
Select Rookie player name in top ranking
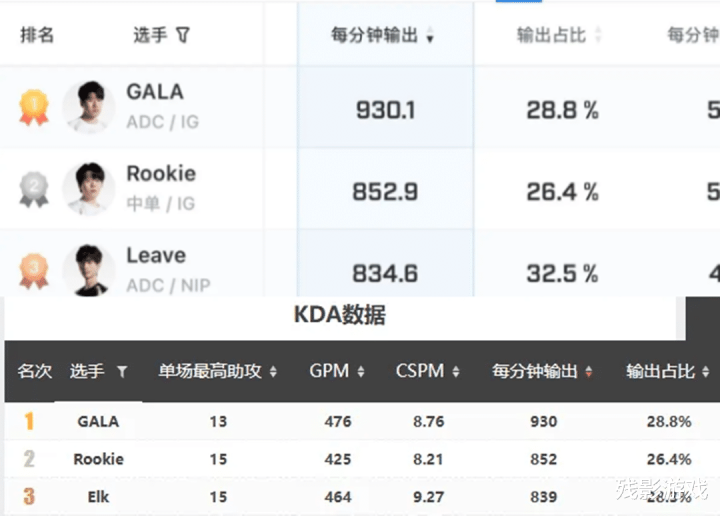coord(161,174)
